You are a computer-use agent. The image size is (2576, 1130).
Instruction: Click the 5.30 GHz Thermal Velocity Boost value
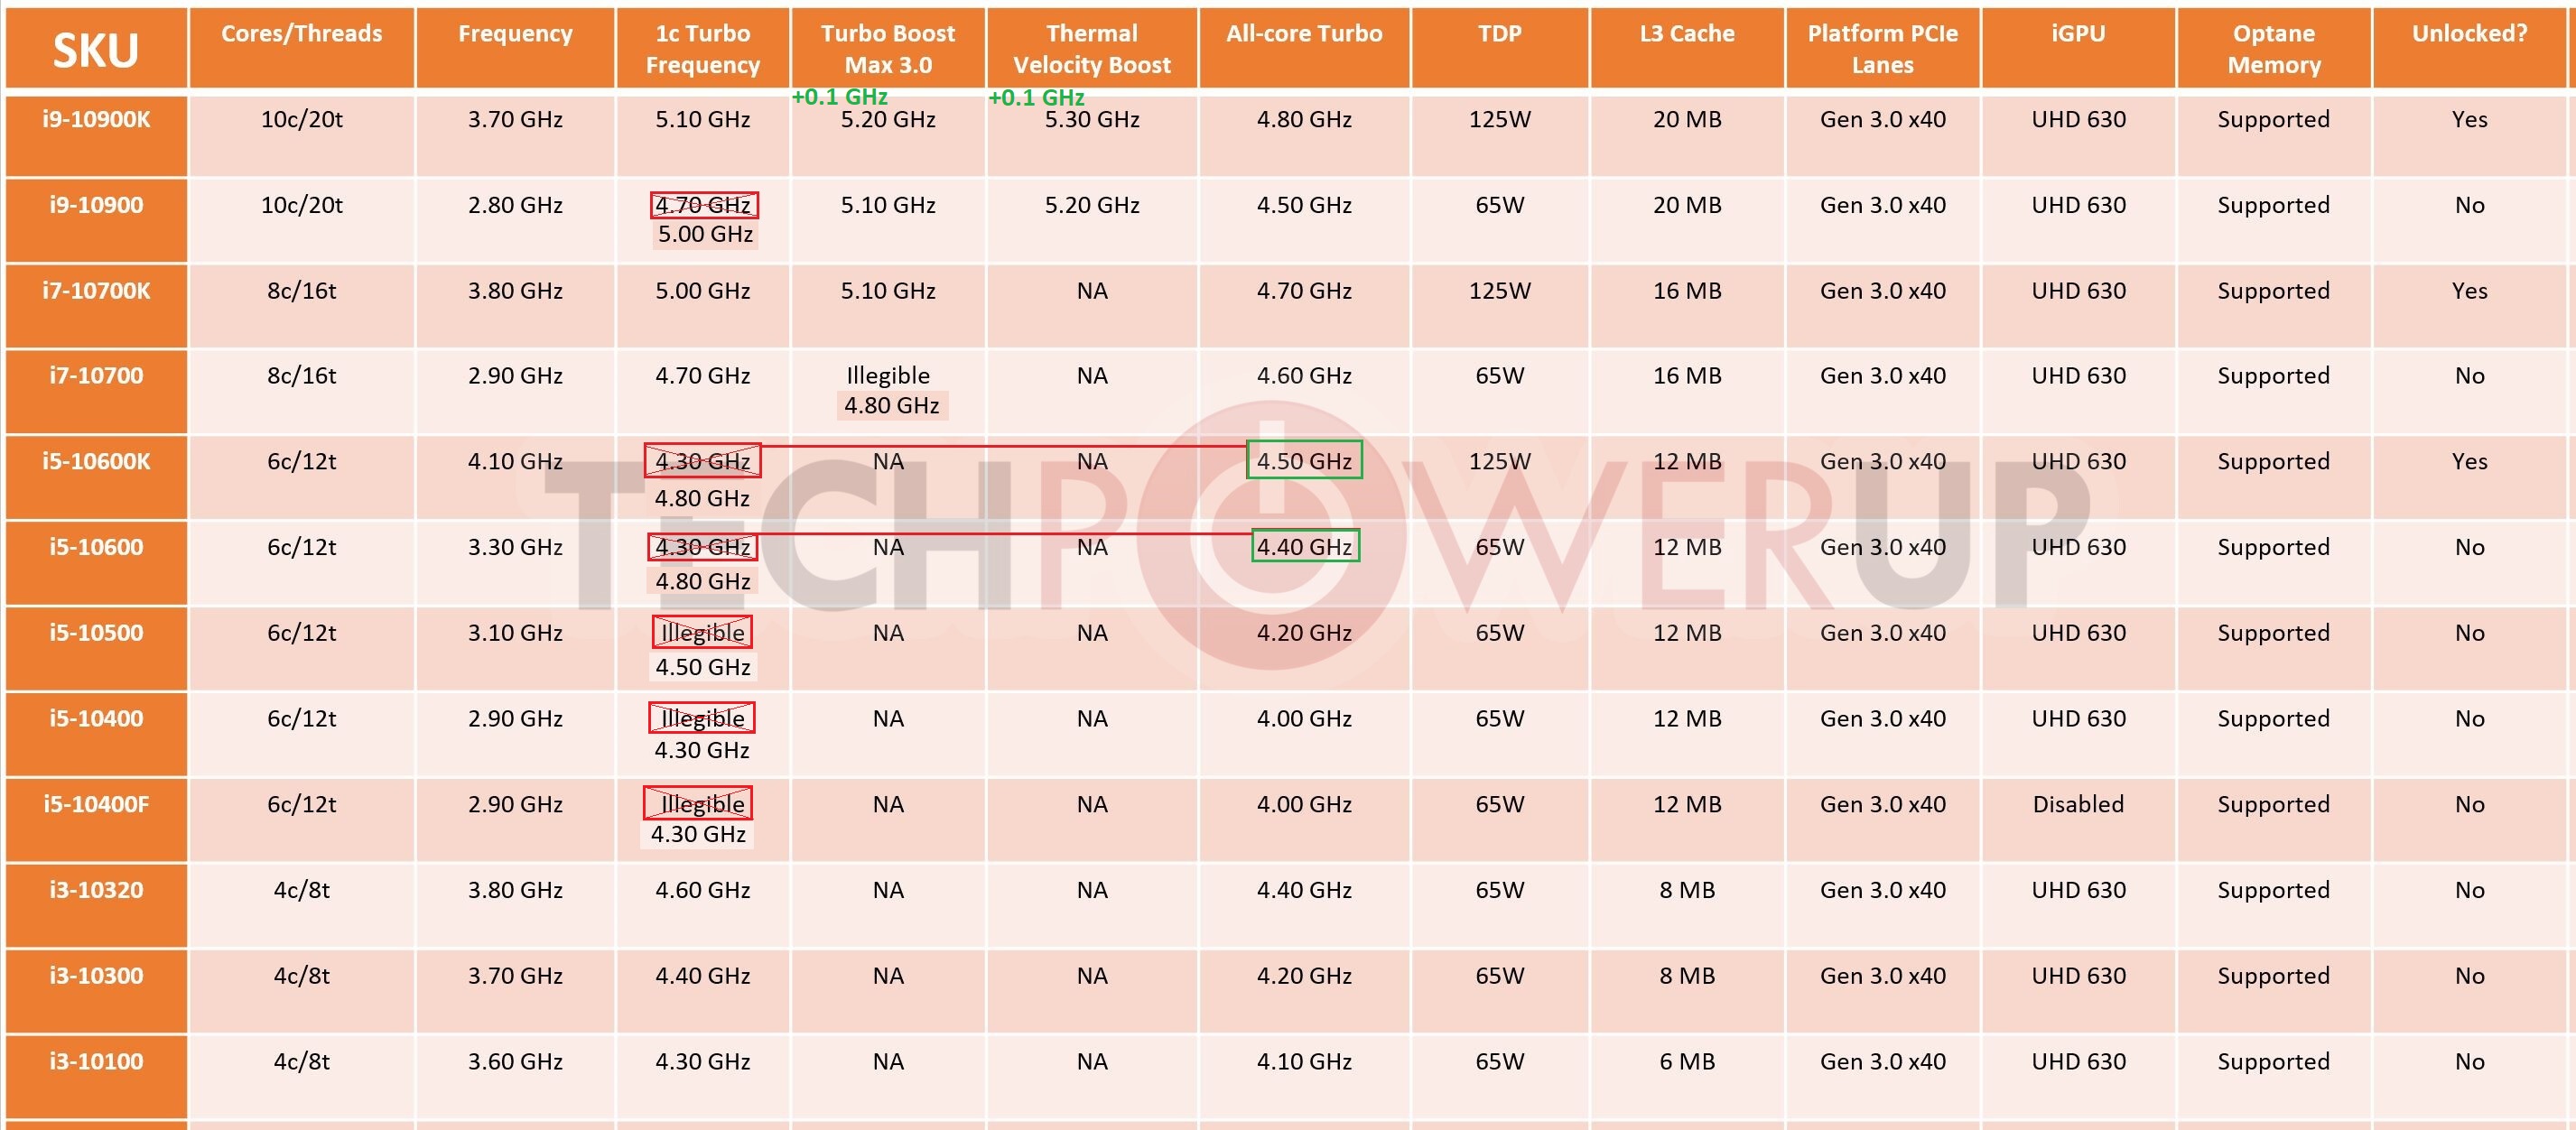[x=1092, y=120]
